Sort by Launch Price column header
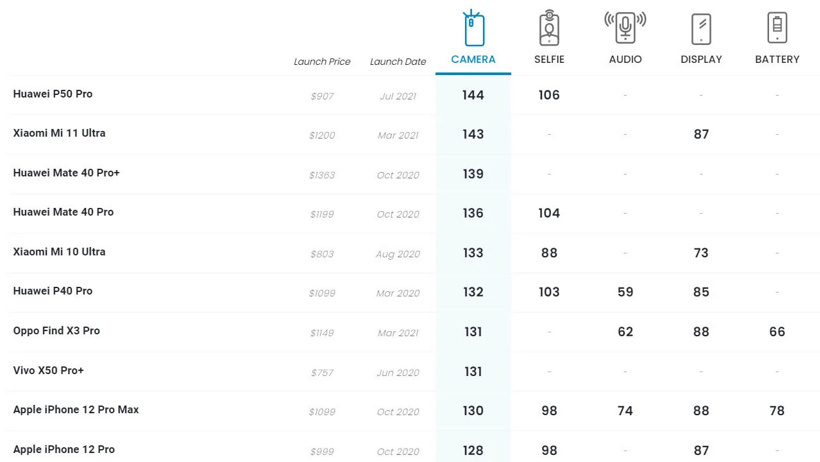This screenshot has height=462, width=820. (322, 62)
